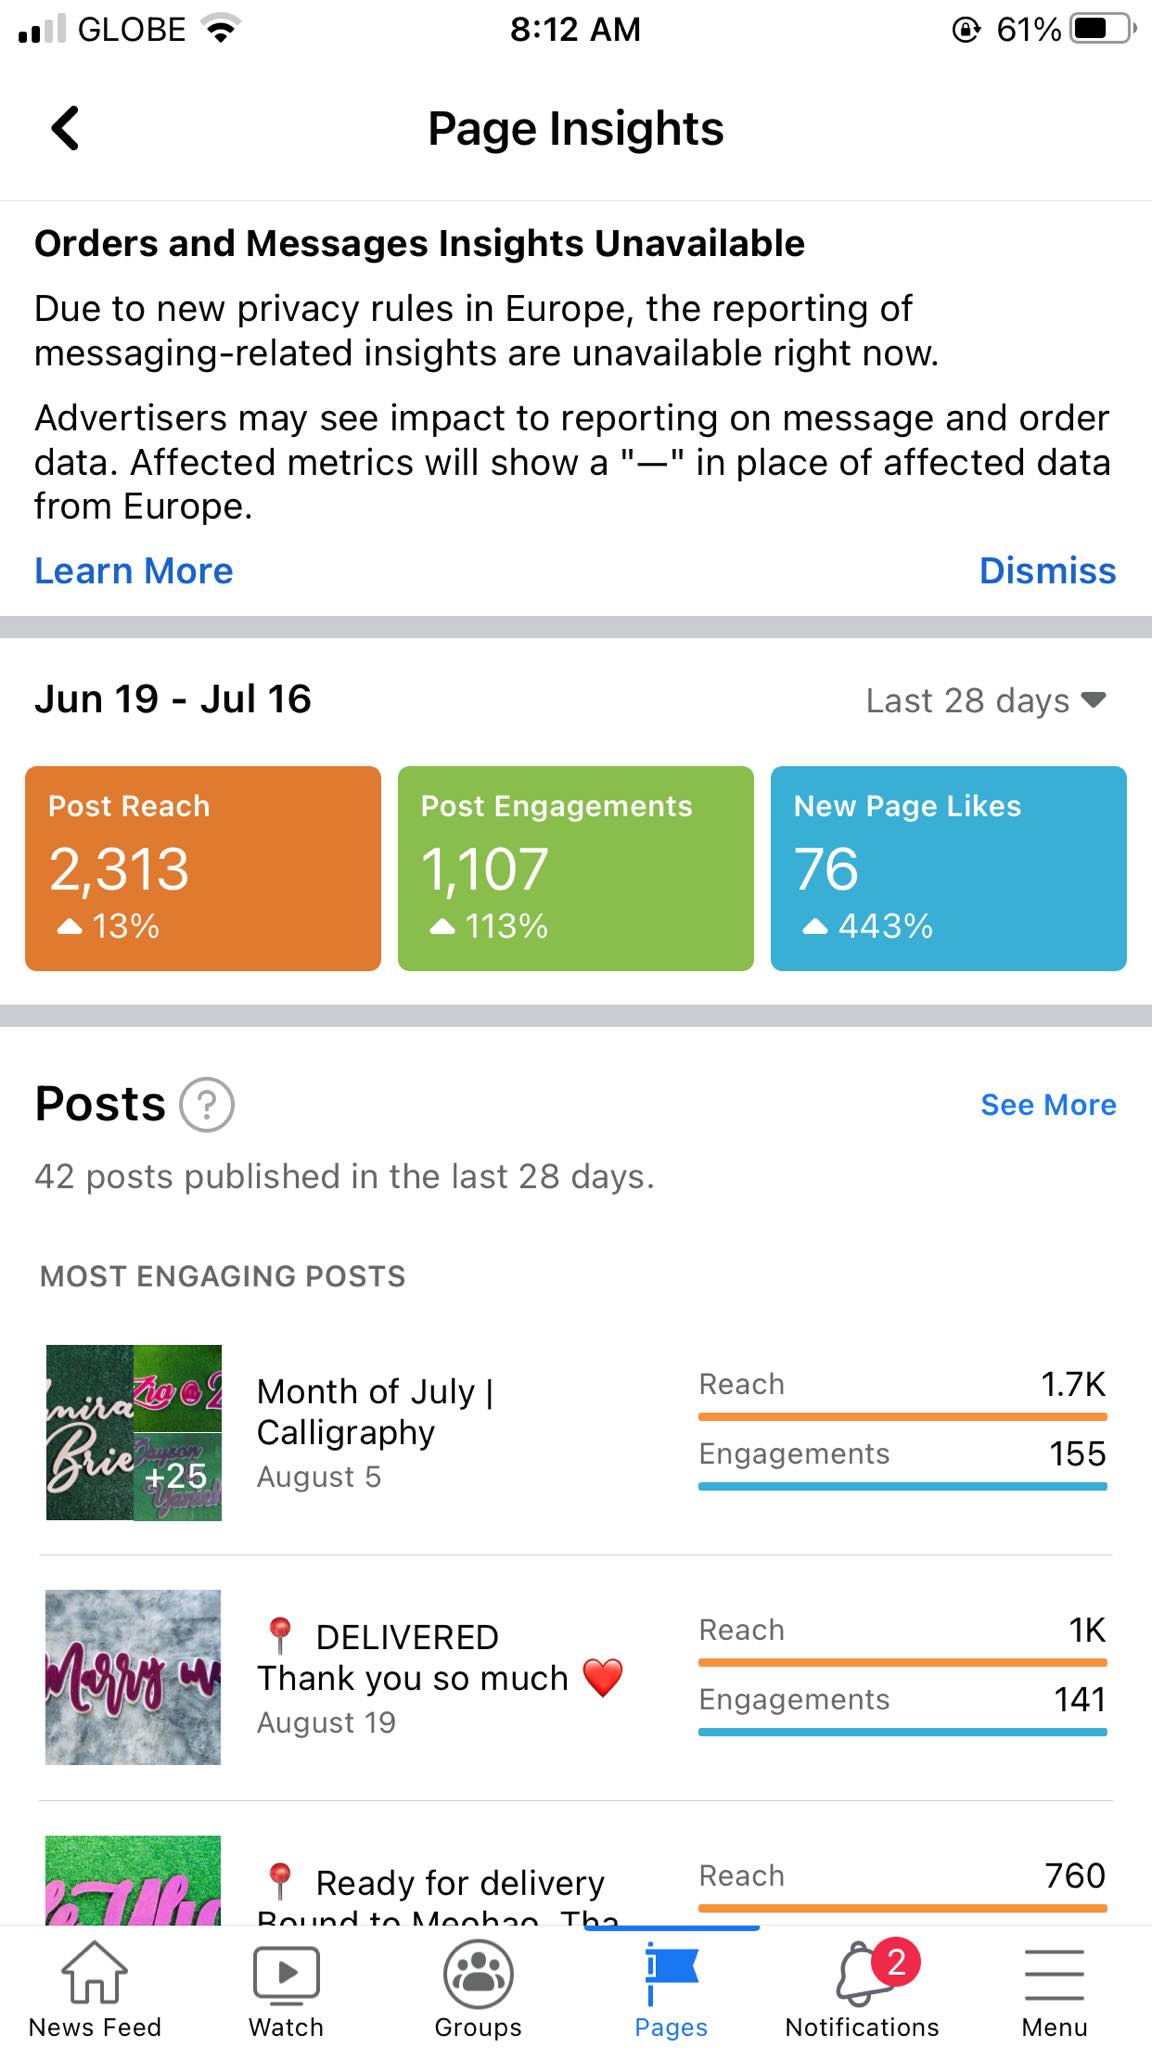The image size is (1152, 2048).
Task: Go to News Feed home icon
Action: point(95,1973)
